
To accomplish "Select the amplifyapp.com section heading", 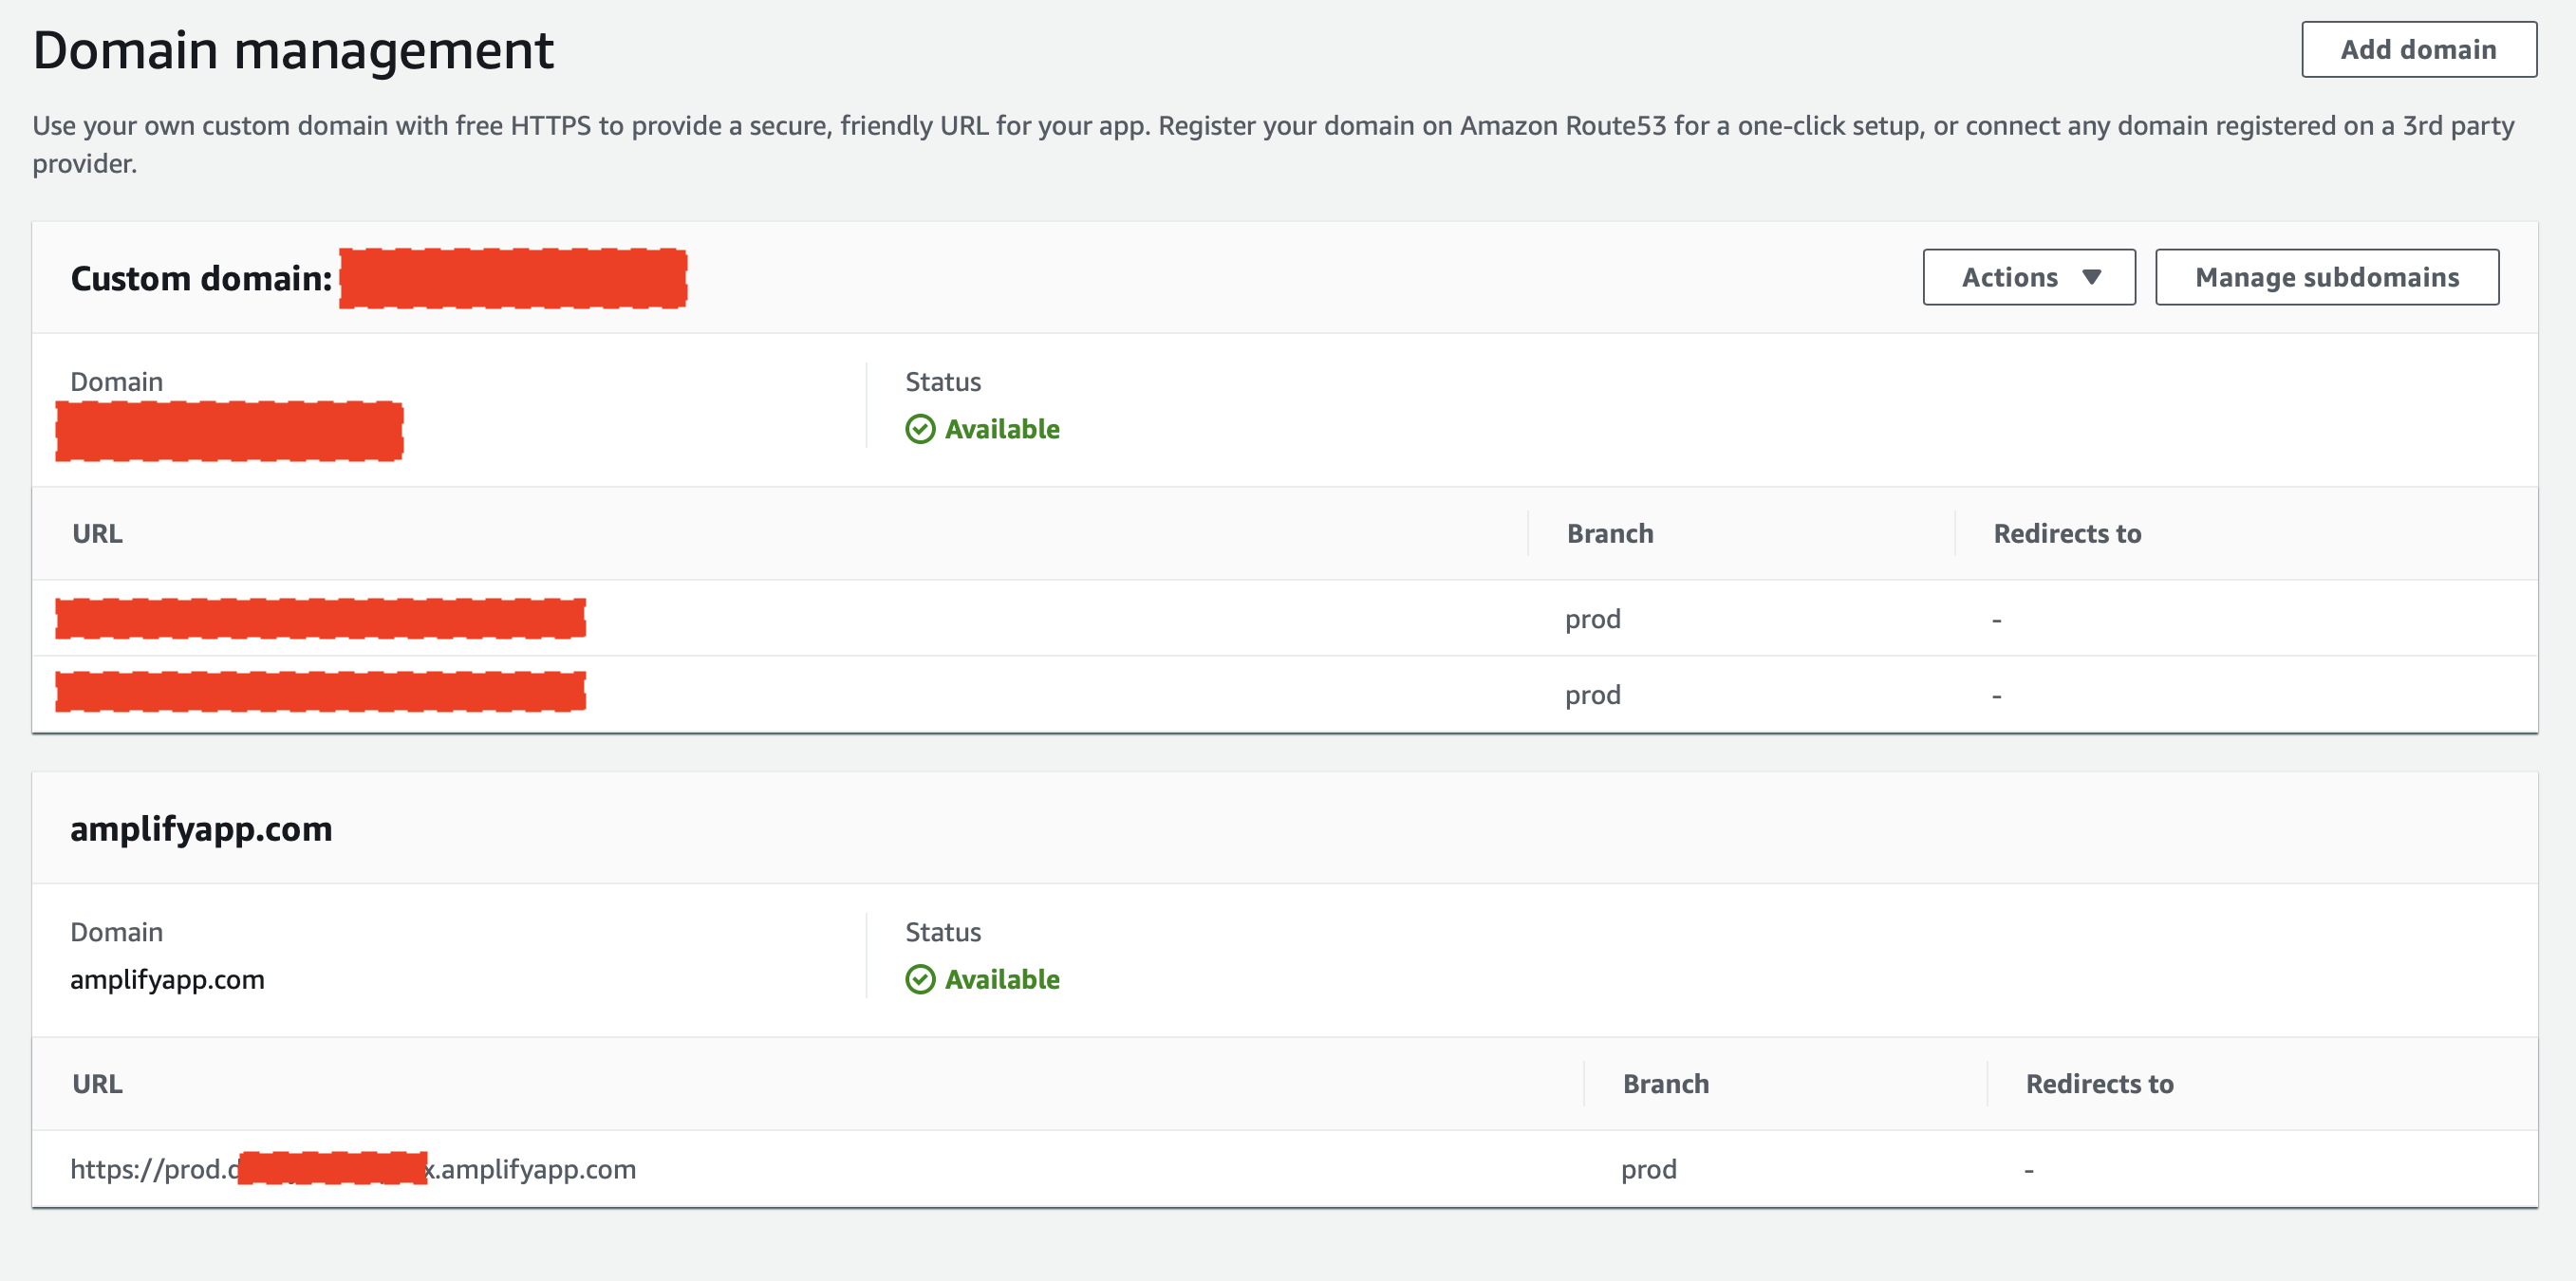I will click(201, 828).
